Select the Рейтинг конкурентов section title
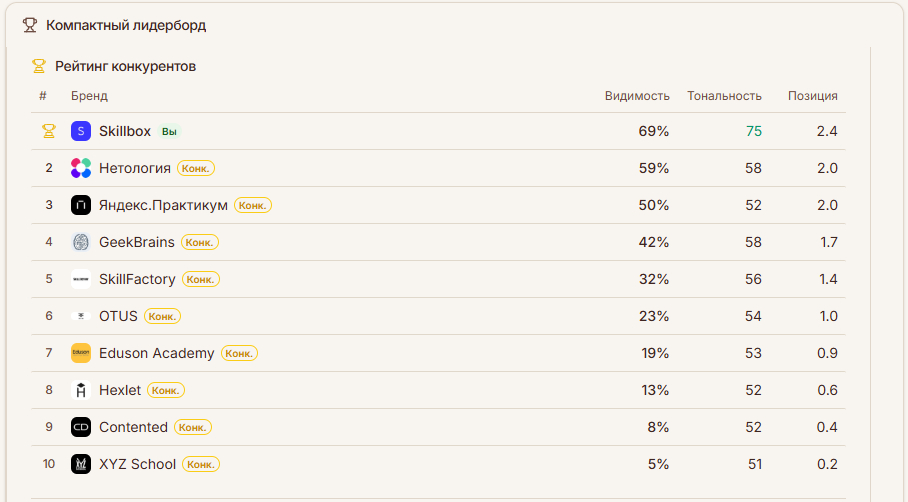The width and height of the screenshot is (908, 502). (x=125, y=66)
